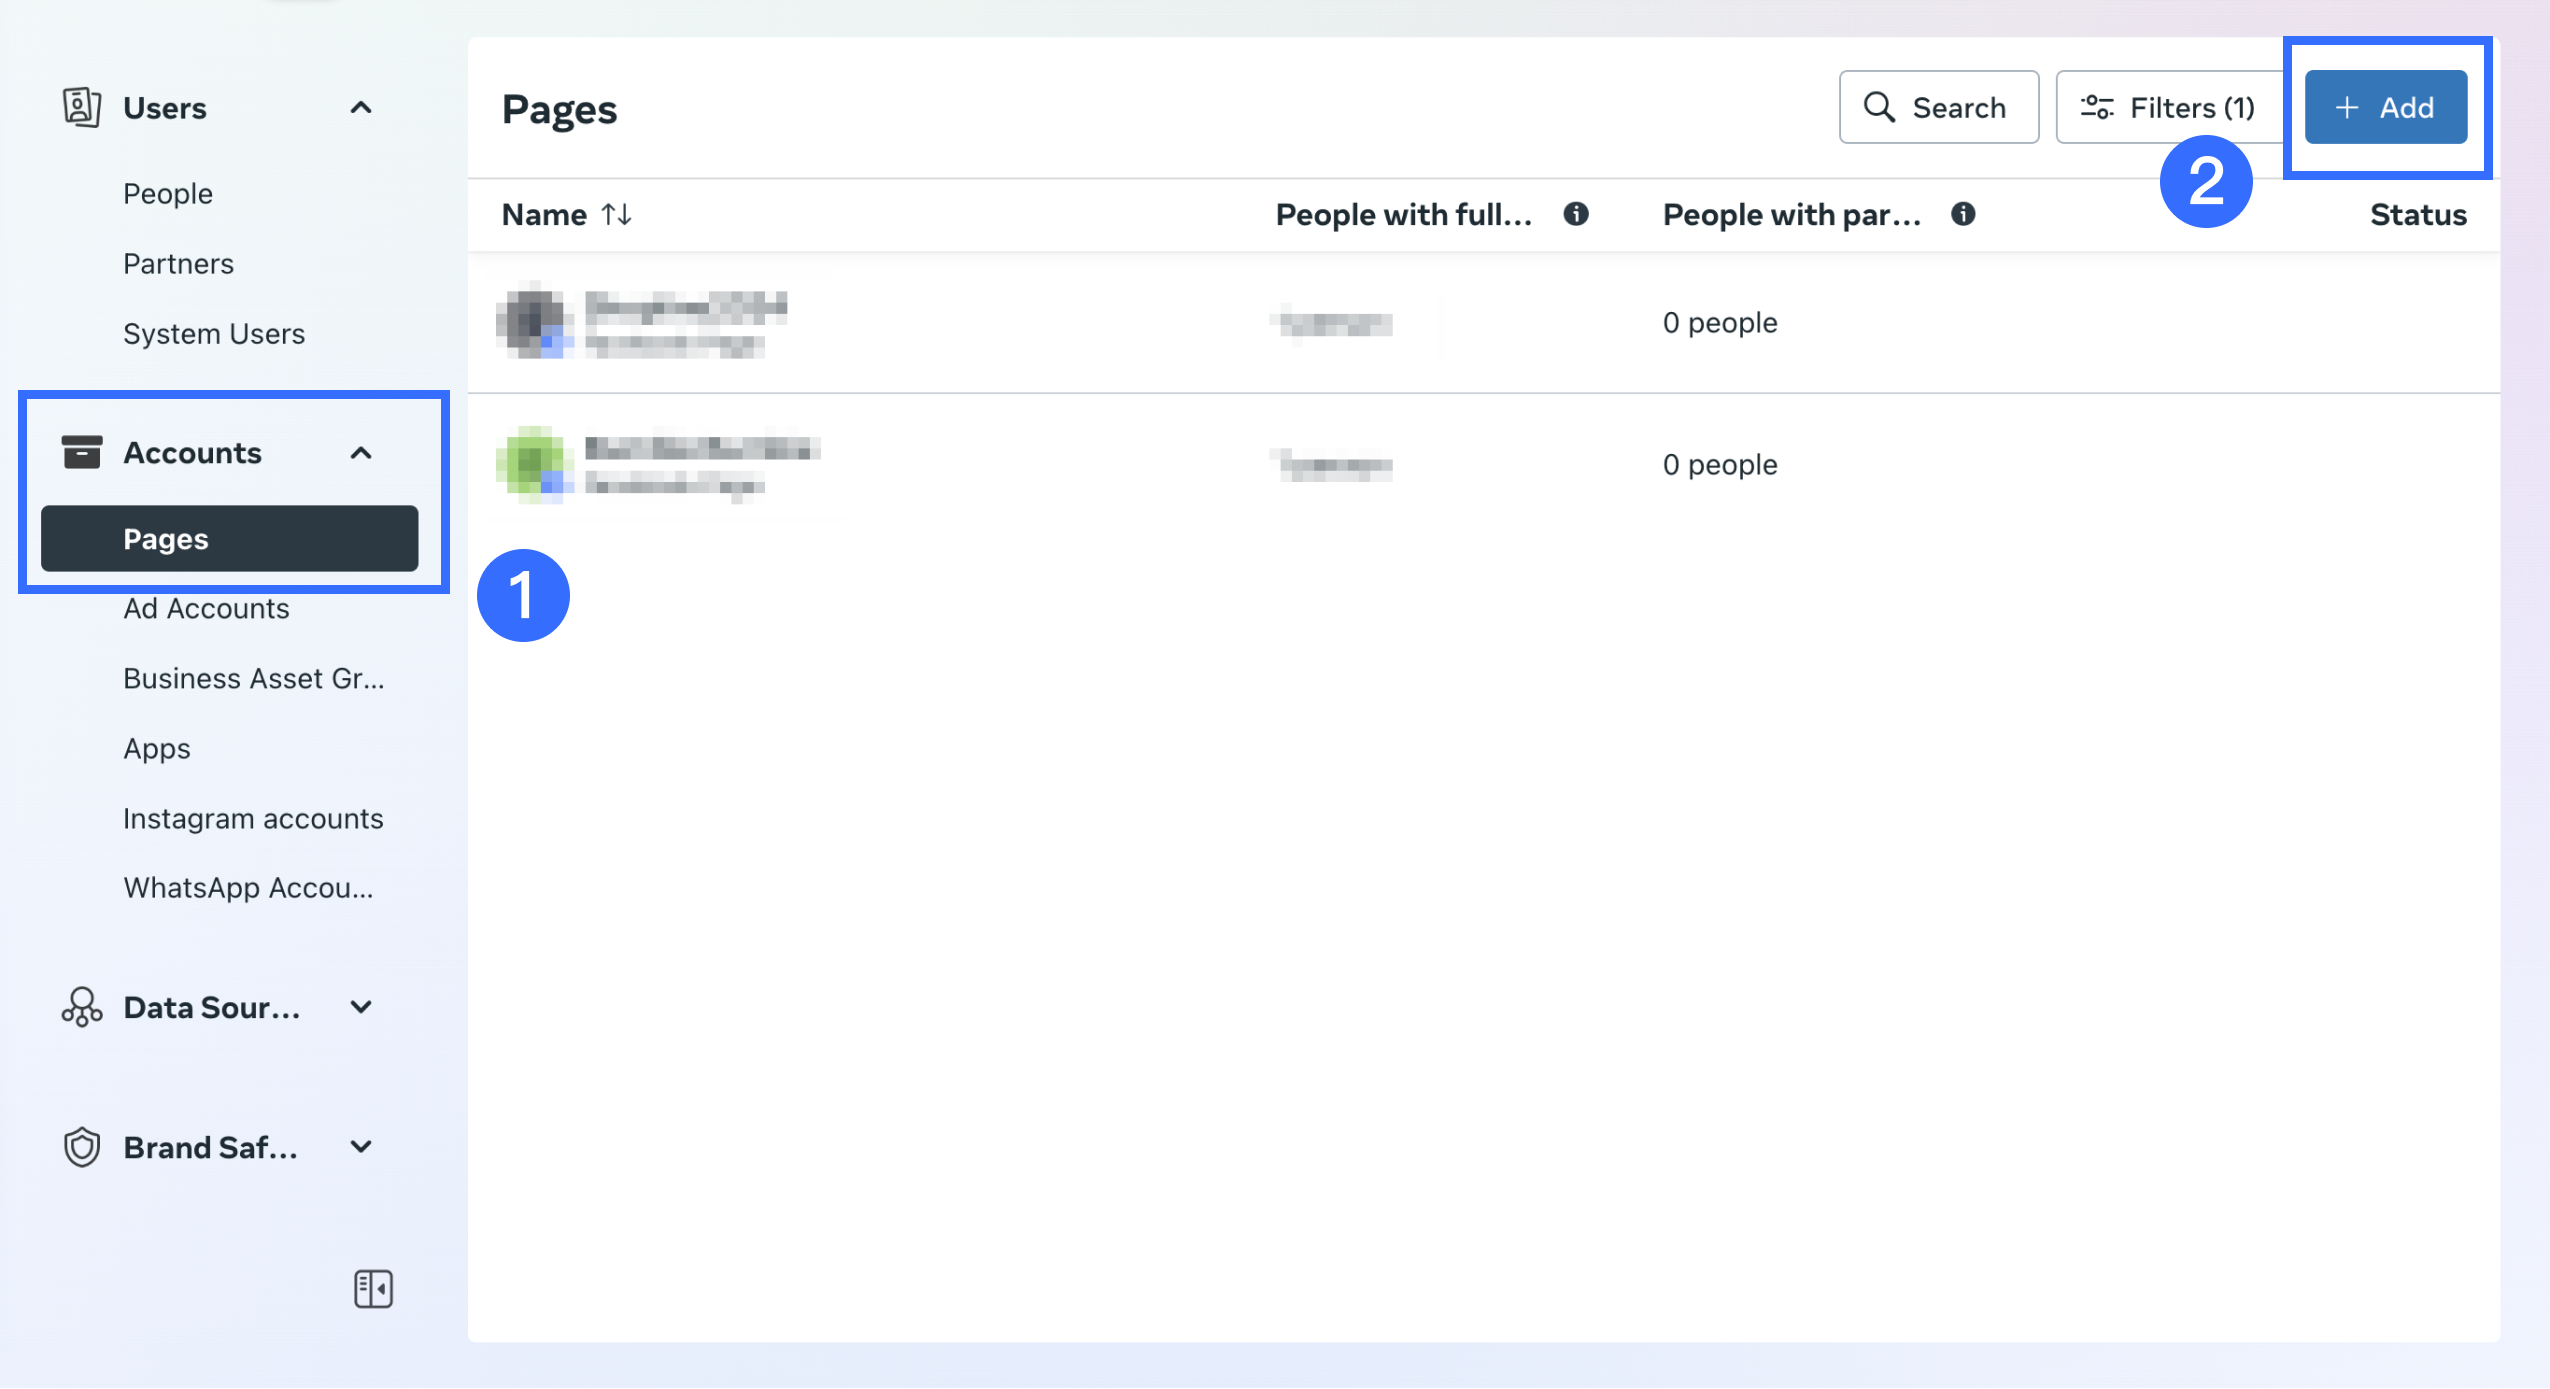
Task: Open the Ad Accounts menu item
Action: [206, 608]
